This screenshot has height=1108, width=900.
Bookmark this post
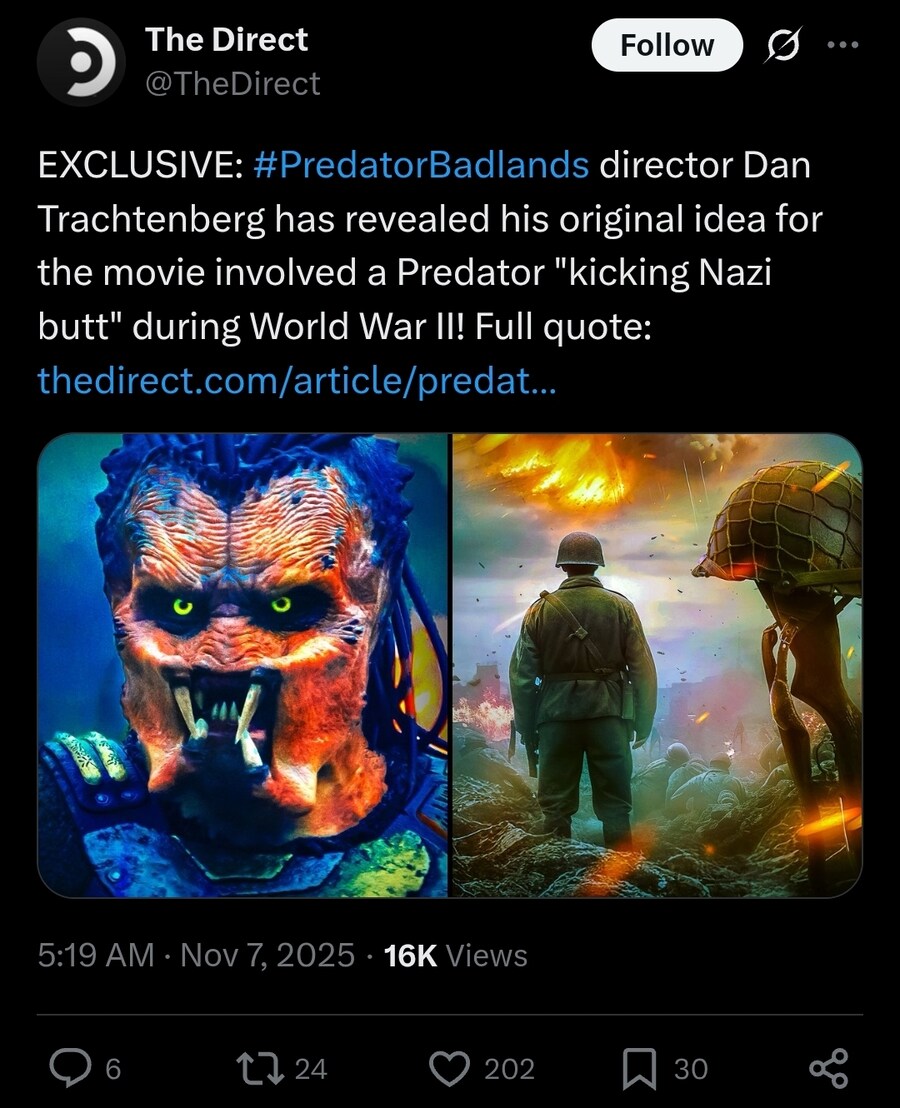click(639, 1068)
